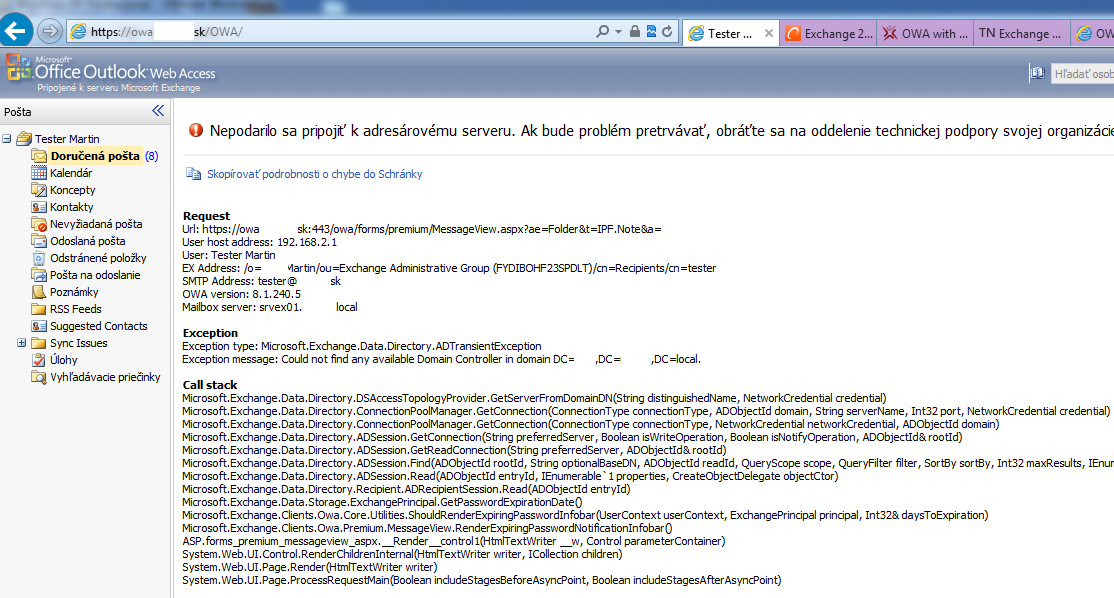Click the browser forward arrow button
This screenshot has width=1114, height=598.
click(x=49, y=31)
